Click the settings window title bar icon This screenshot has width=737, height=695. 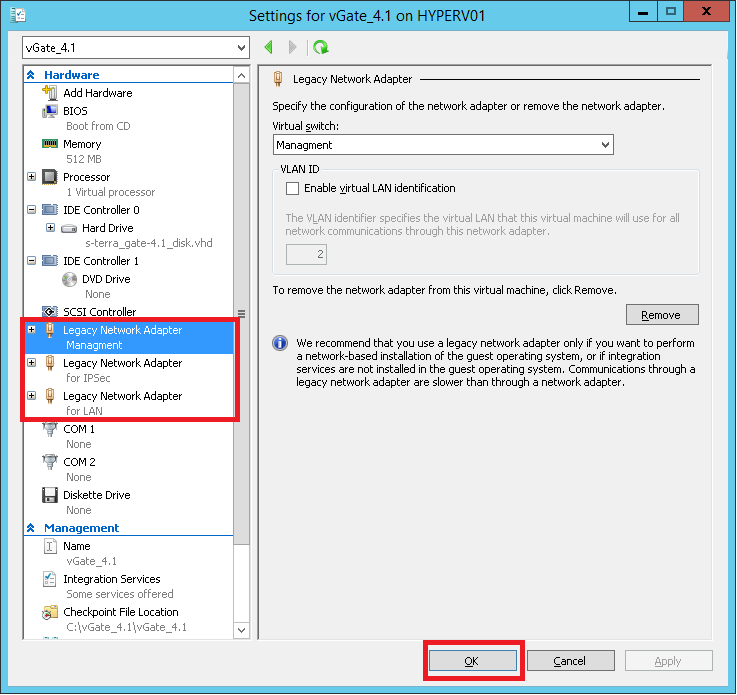pyautogui.click(x=18, y=15)
